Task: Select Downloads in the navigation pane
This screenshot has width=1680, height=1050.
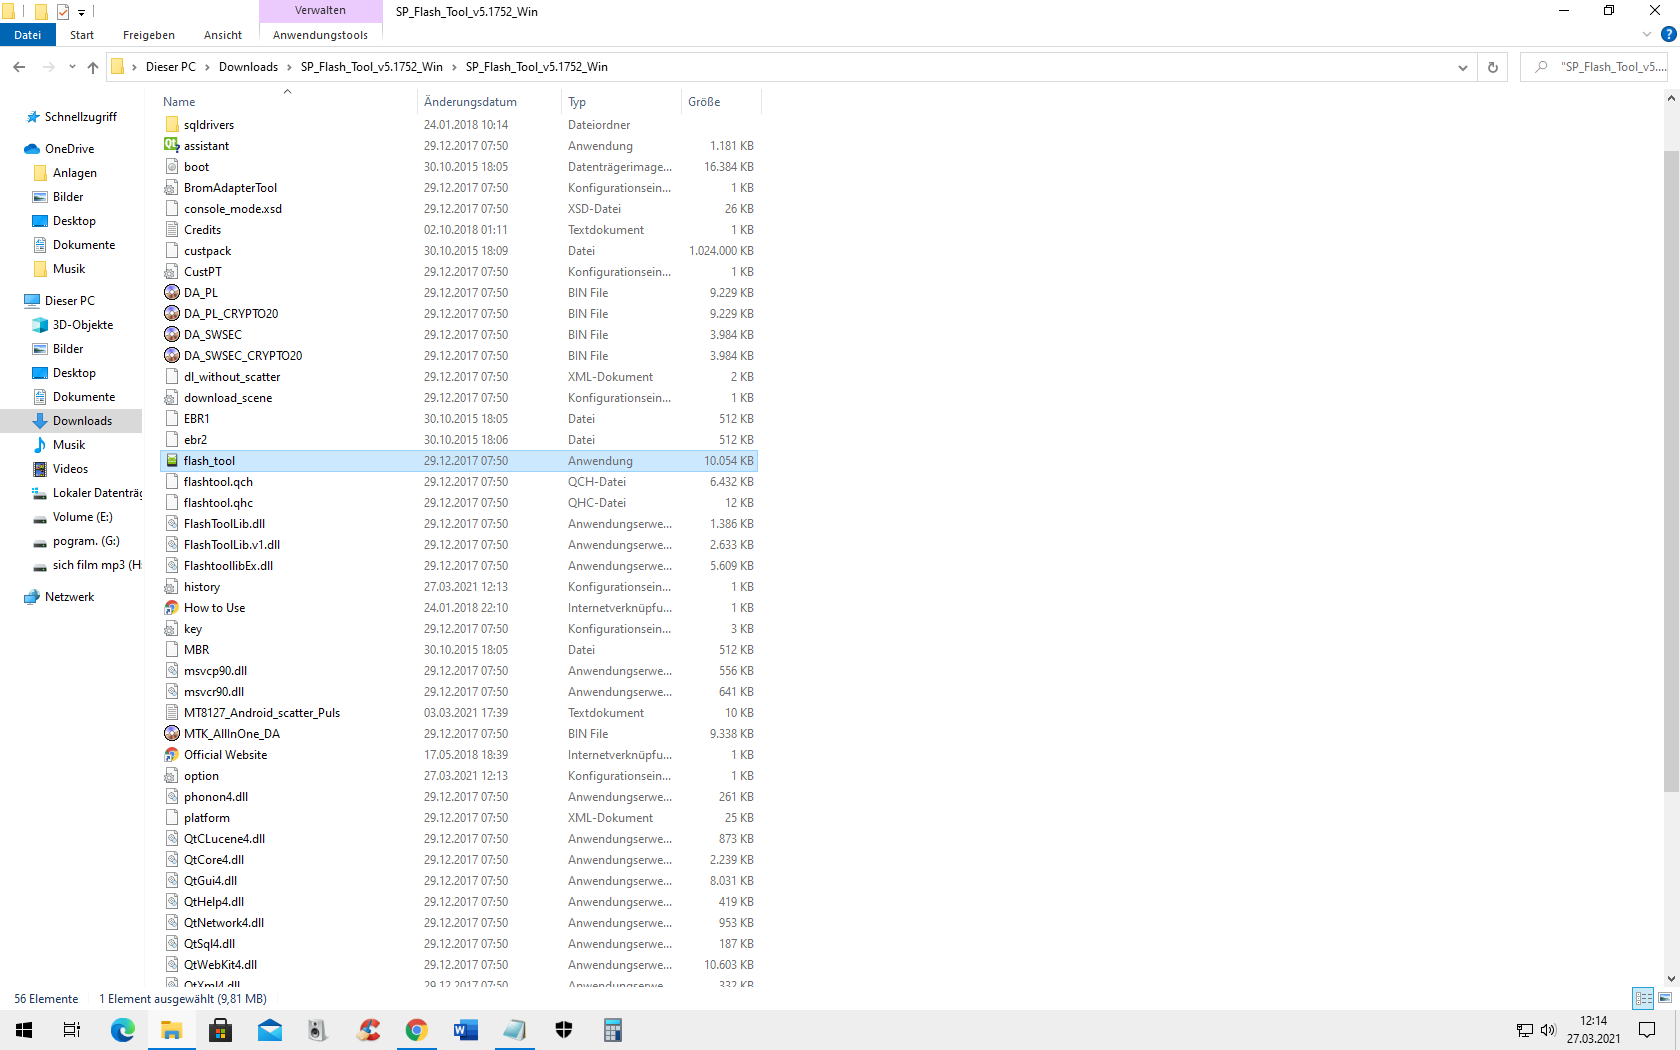Action: click(82, 421)
